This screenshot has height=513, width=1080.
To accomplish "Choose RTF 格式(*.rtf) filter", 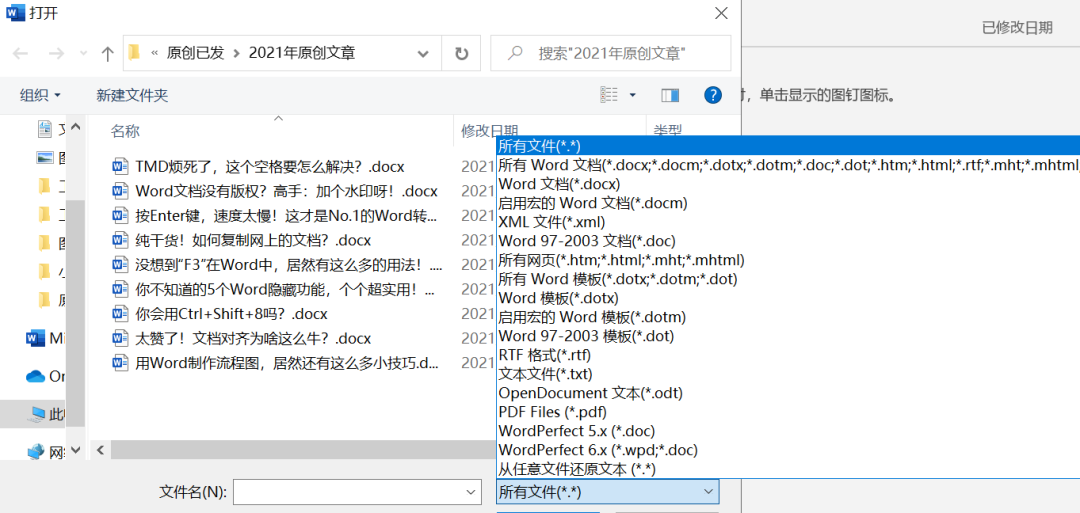I will 788,355.
